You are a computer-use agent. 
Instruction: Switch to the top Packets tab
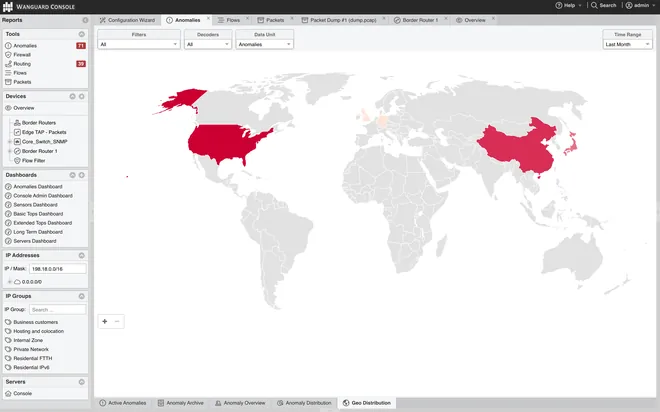[271, 20]
